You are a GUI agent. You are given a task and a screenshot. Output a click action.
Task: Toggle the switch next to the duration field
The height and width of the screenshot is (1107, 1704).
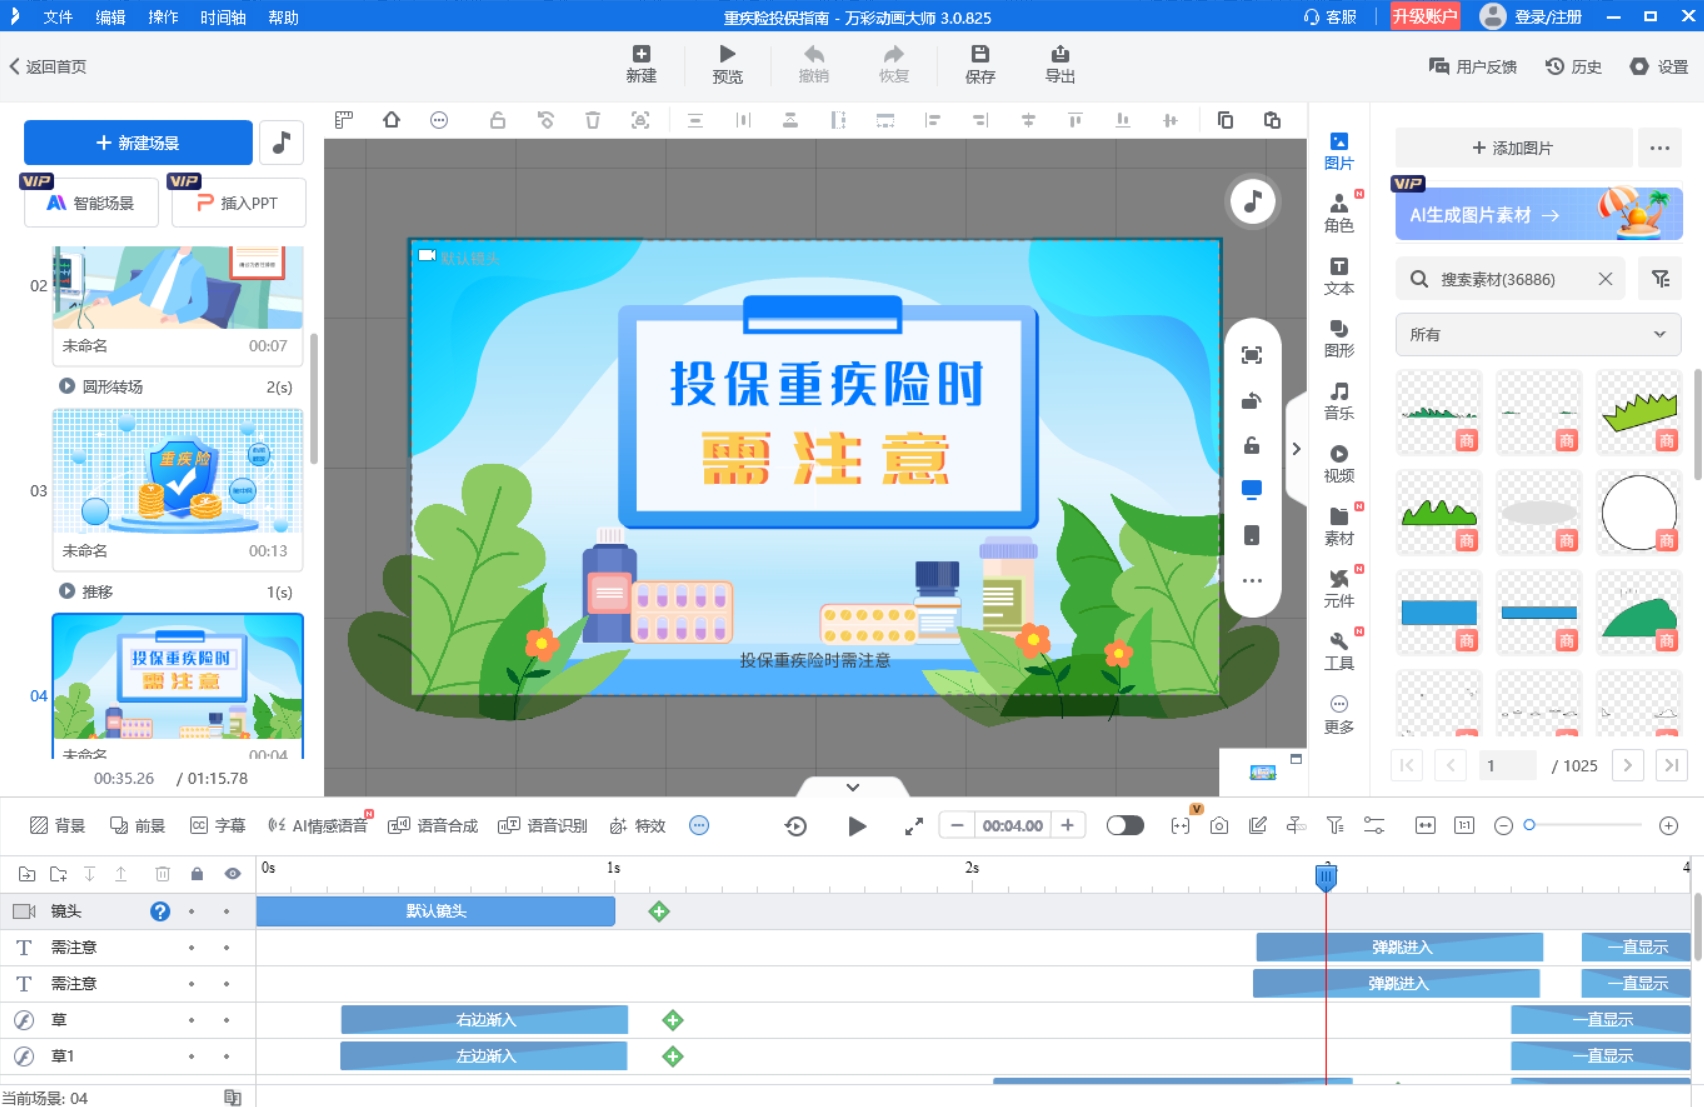coord(1124,826)
